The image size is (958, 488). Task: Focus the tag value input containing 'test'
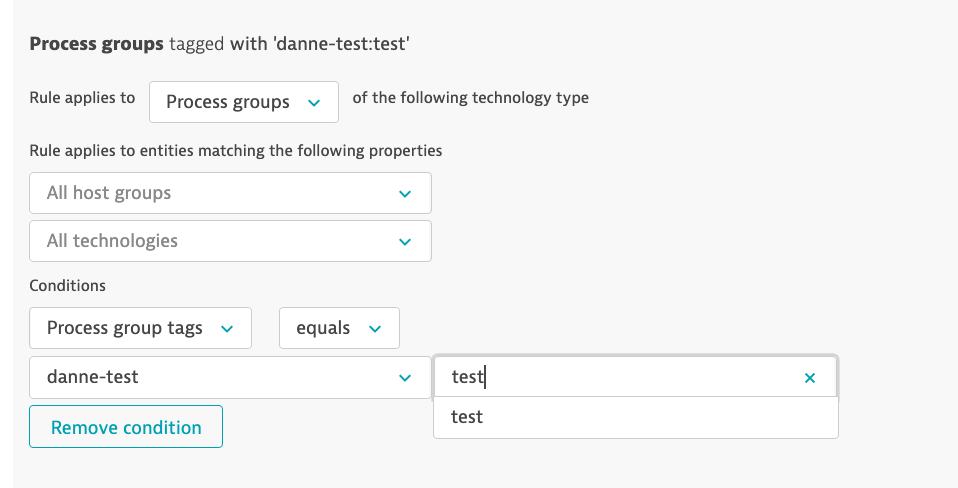point(620,377)
